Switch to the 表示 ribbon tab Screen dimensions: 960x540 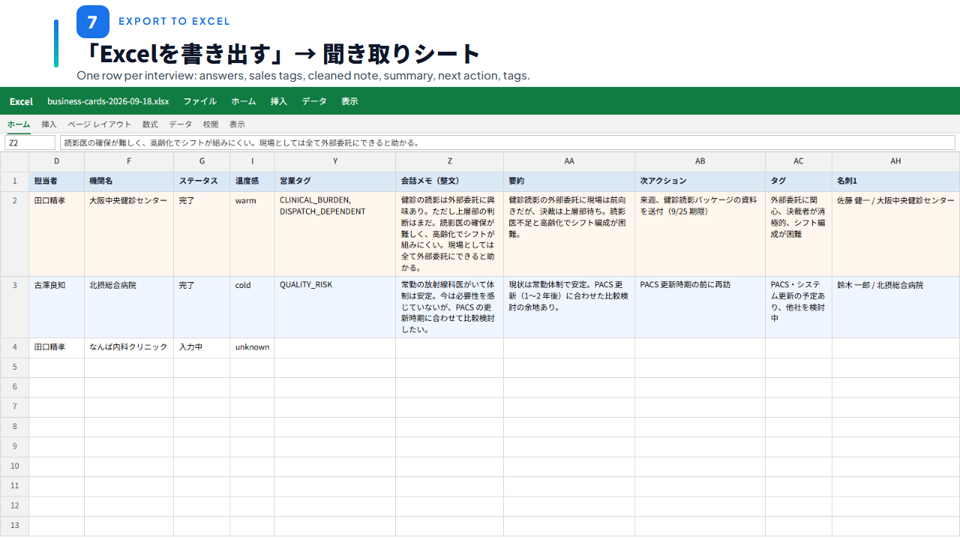click(x=237, y=124)
